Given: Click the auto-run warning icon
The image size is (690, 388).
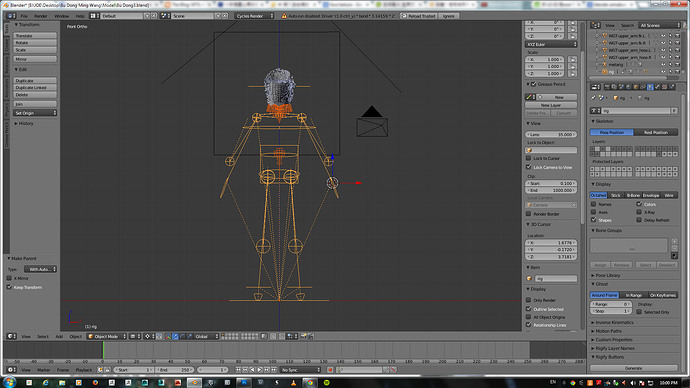Looking at the screenshot, I should (x=284, y=16).
